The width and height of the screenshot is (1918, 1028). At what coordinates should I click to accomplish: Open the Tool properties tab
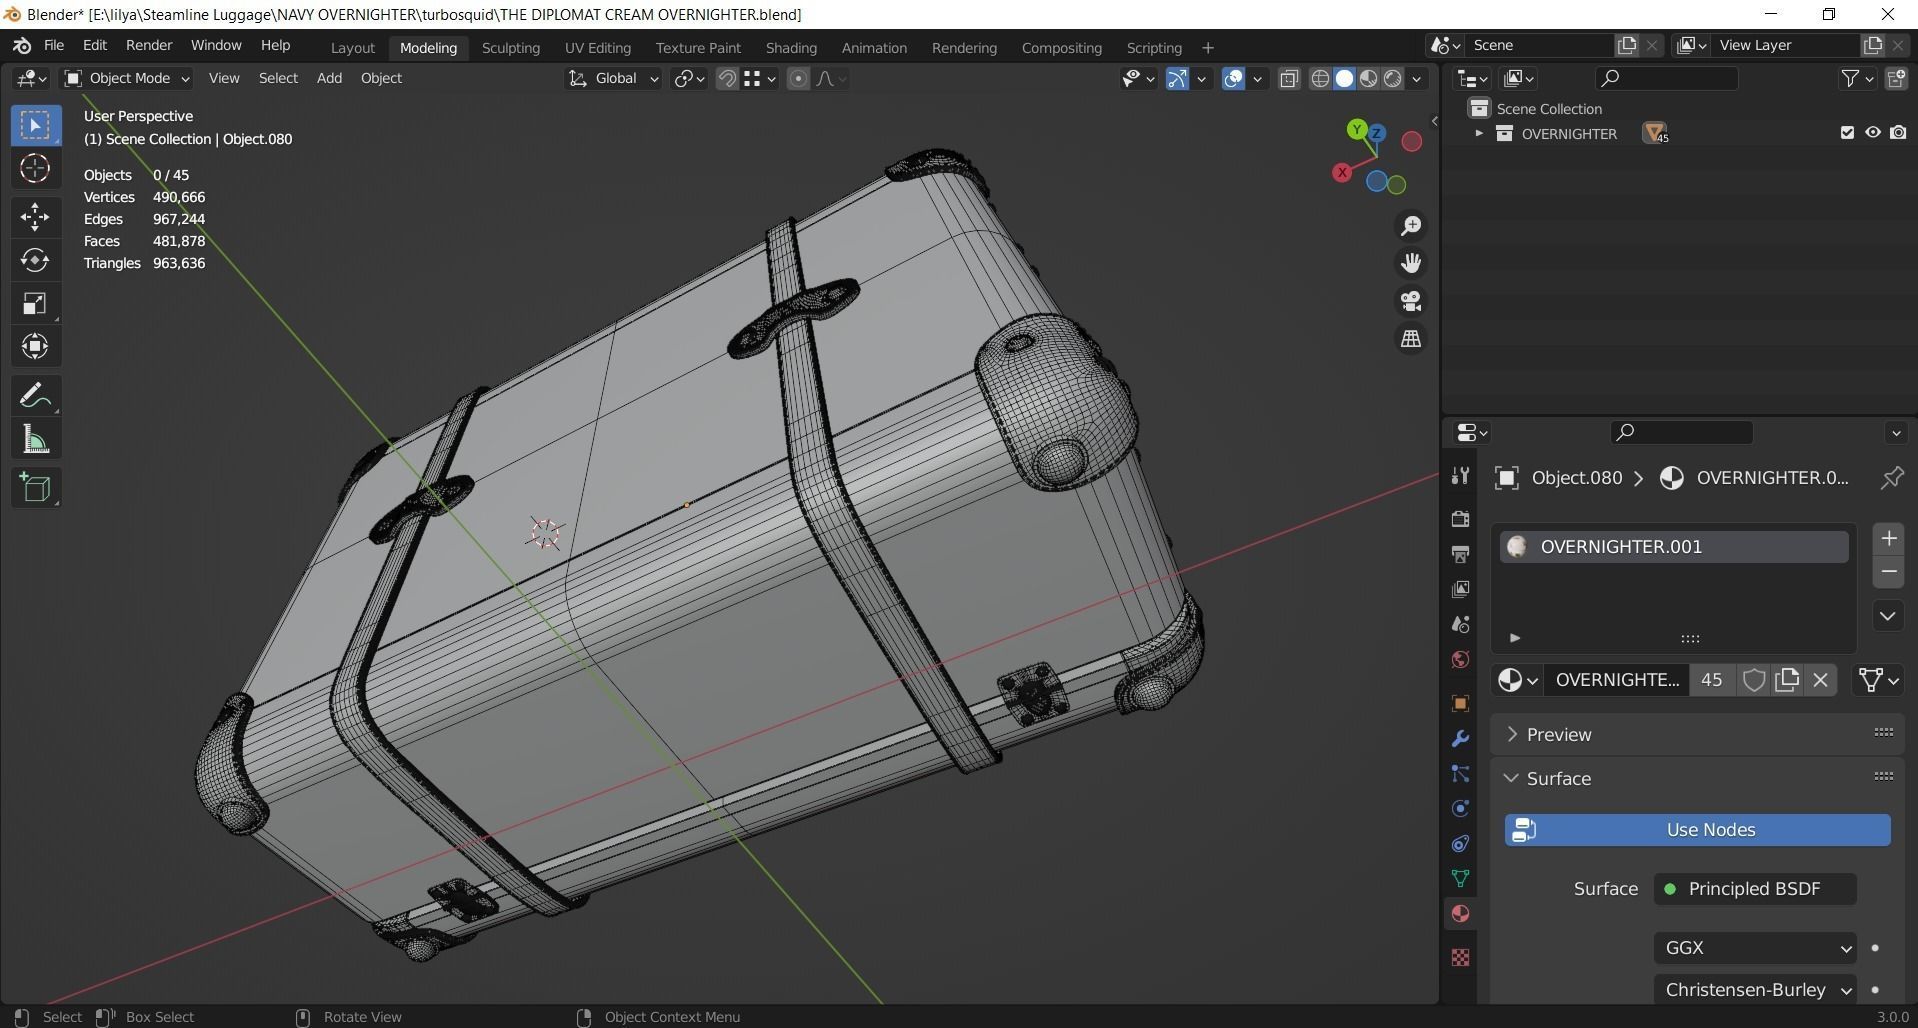(1460, 476)
